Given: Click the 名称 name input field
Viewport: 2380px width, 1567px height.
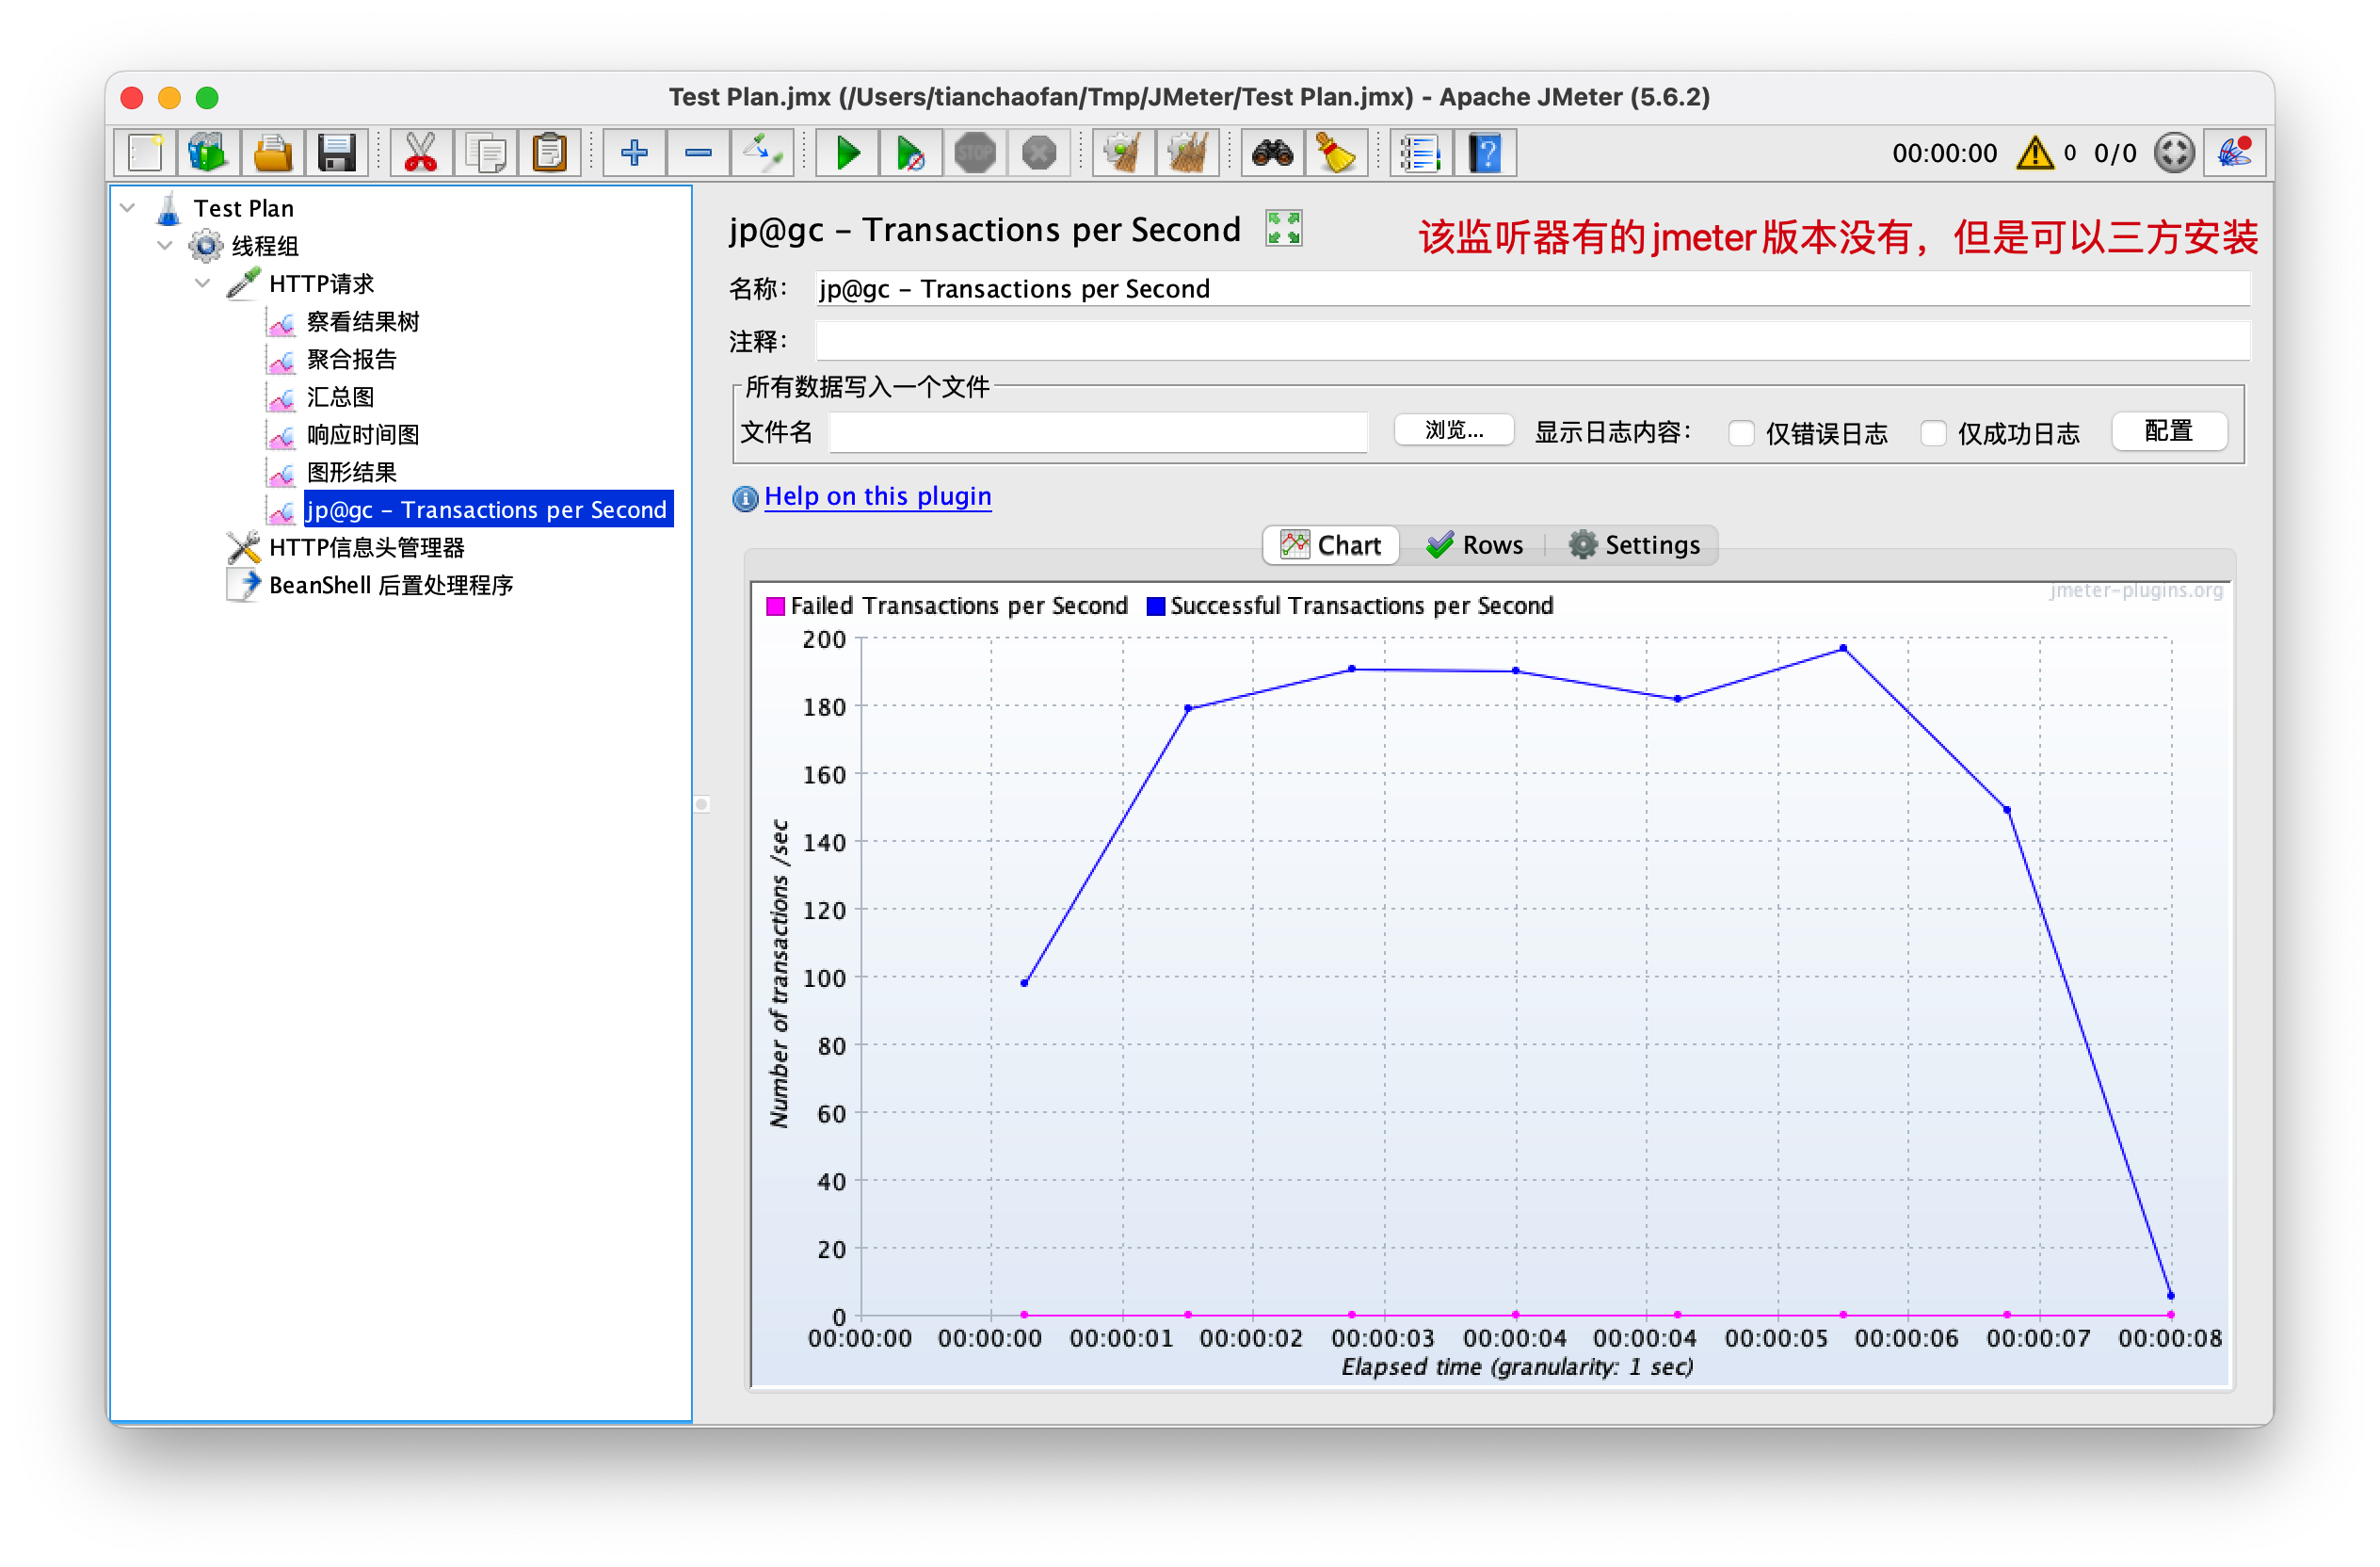Looking at the screenshot, I should [1532, 288].
